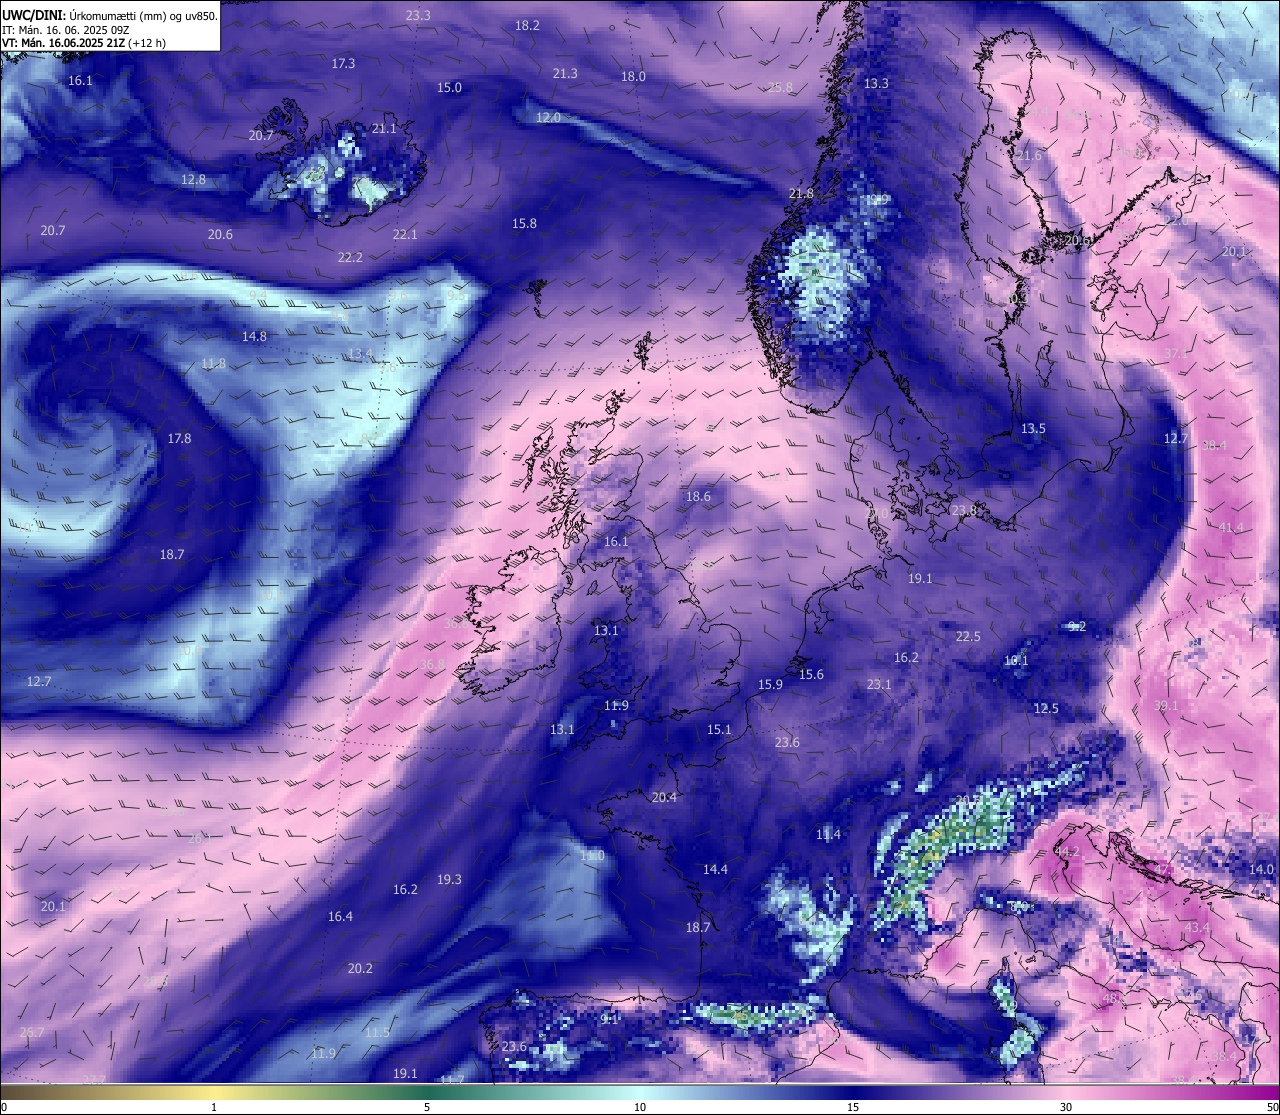Click the 11.0 value in Biscay
The width and height of the screenshot is (1280, 1115).
(592, 856)
